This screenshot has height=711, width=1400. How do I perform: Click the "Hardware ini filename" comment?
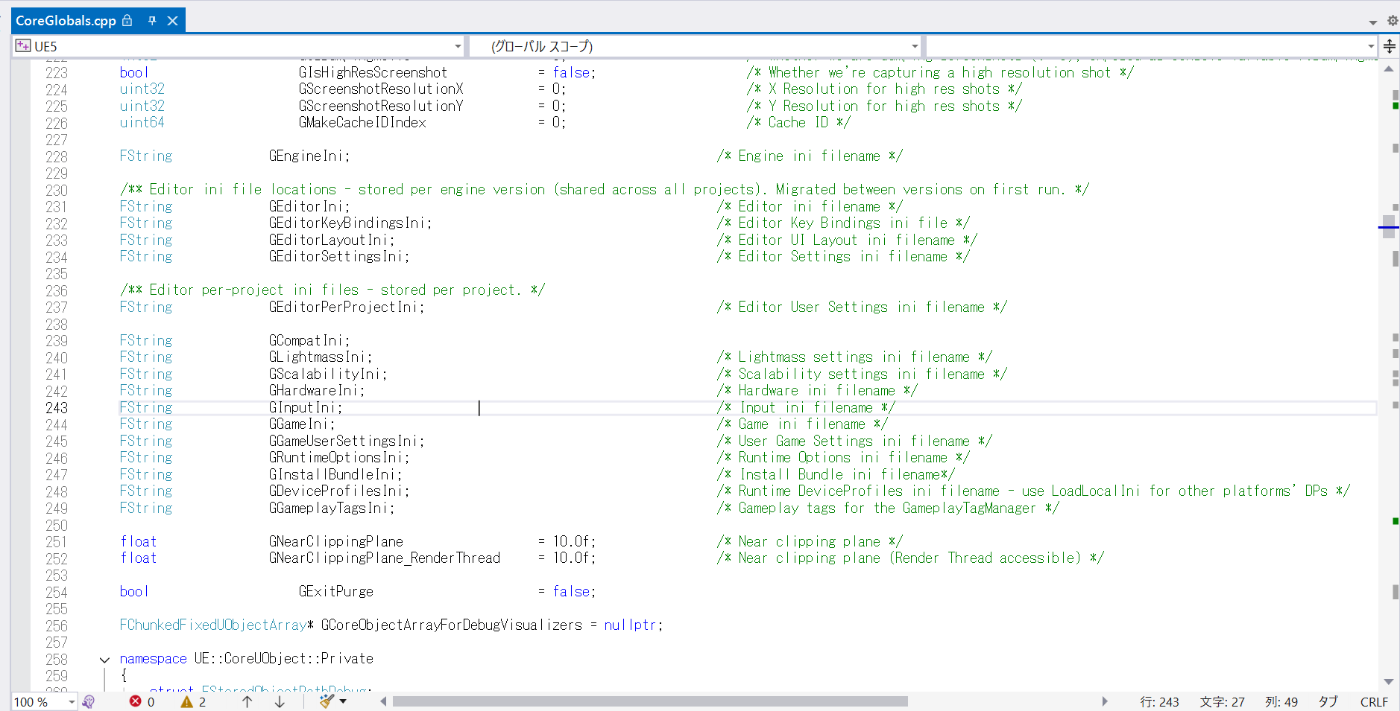(x=819, y=391)
